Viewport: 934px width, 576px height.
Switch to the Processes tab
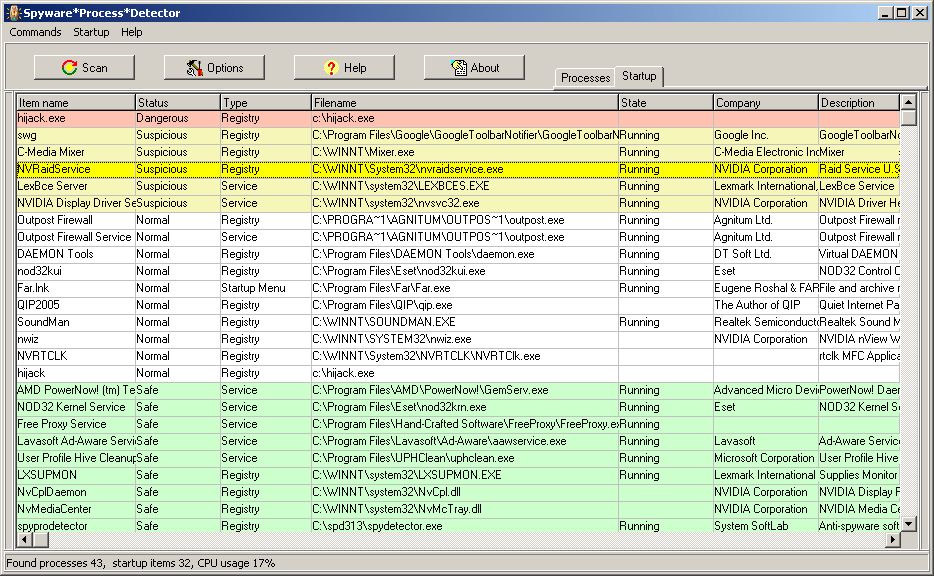(x=585, y=78)
